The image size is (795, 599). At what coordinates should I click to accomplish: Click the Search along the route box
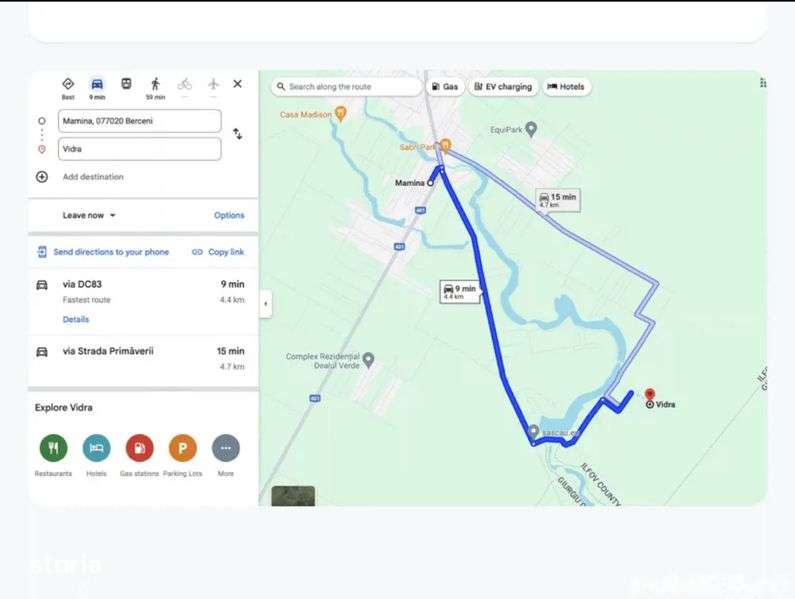[x=347, y=87]
